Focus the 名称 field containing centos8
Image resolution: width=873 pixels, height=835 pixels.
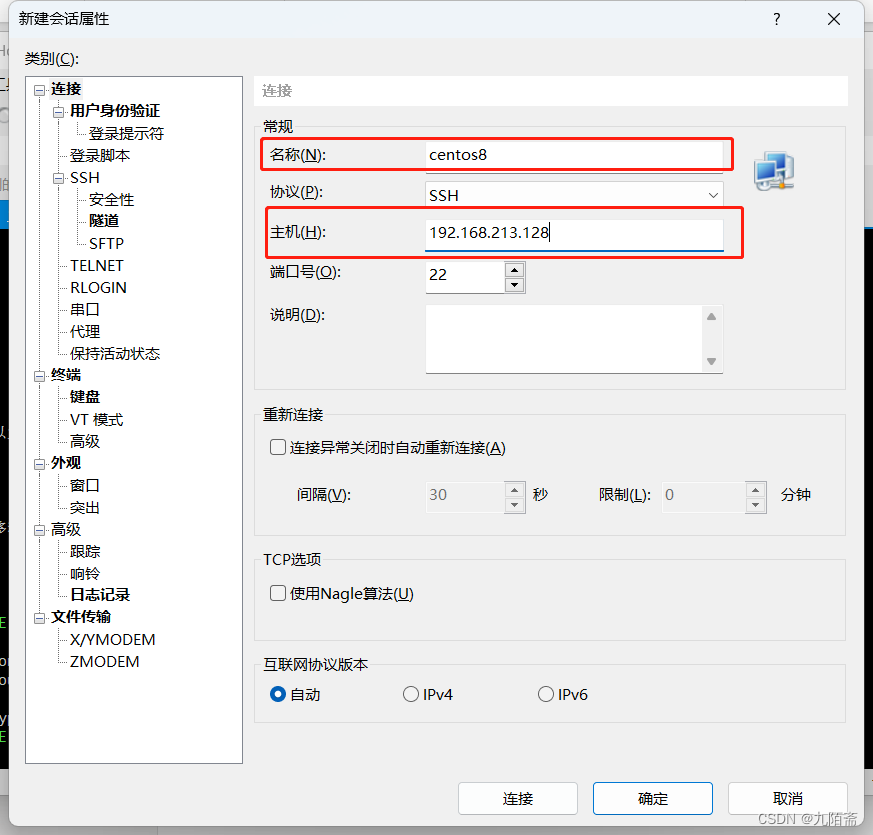click(x=574, y=155)
